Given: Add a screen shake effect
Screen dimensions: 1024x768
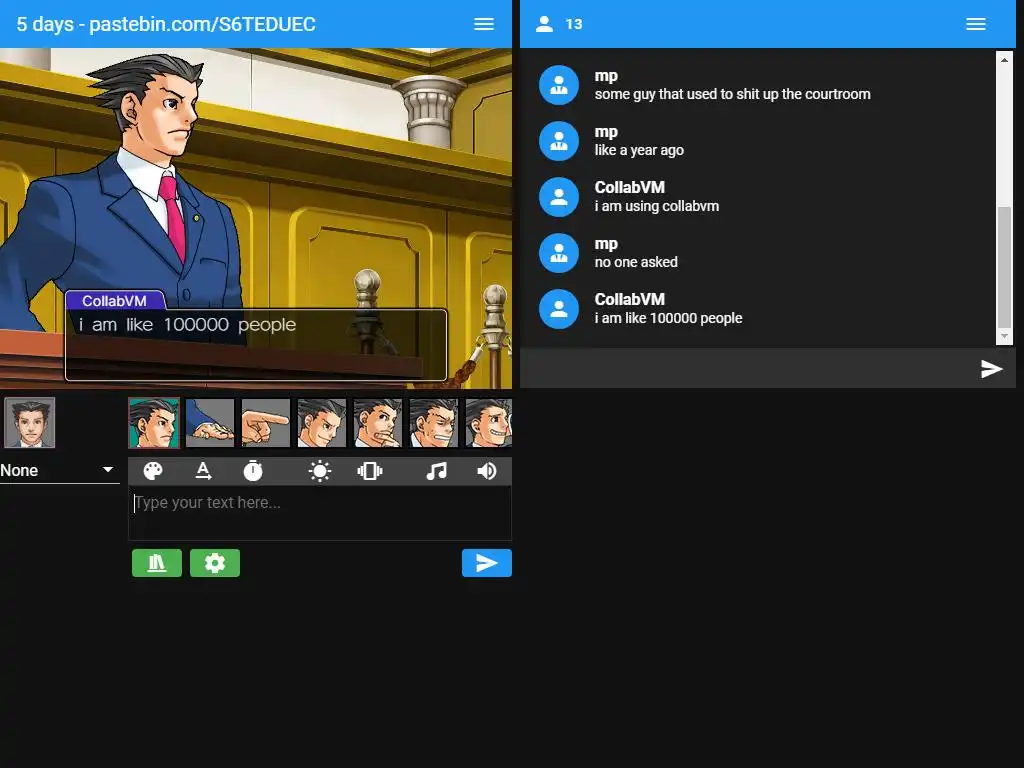Looking at the screenshot, I should (x=370, y=471).
